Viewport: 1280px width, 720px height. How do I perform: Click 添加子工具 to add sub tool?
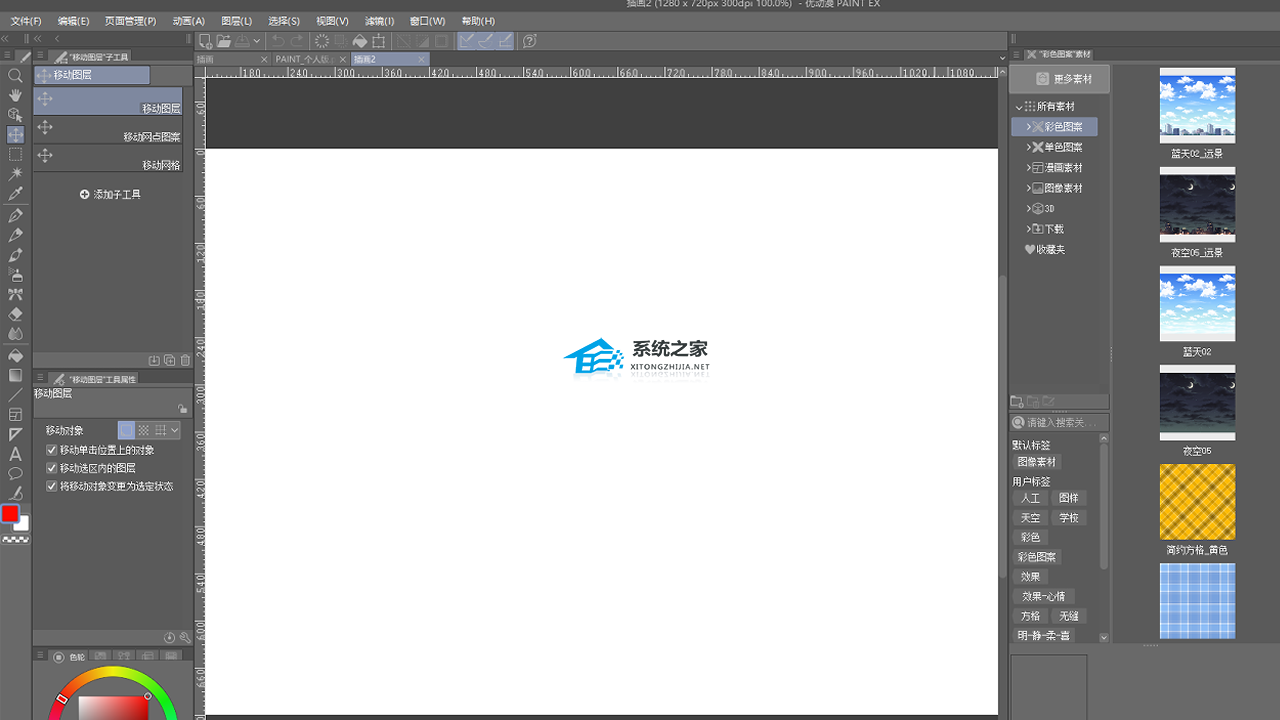pyautogui.click(x=110, y=194)
